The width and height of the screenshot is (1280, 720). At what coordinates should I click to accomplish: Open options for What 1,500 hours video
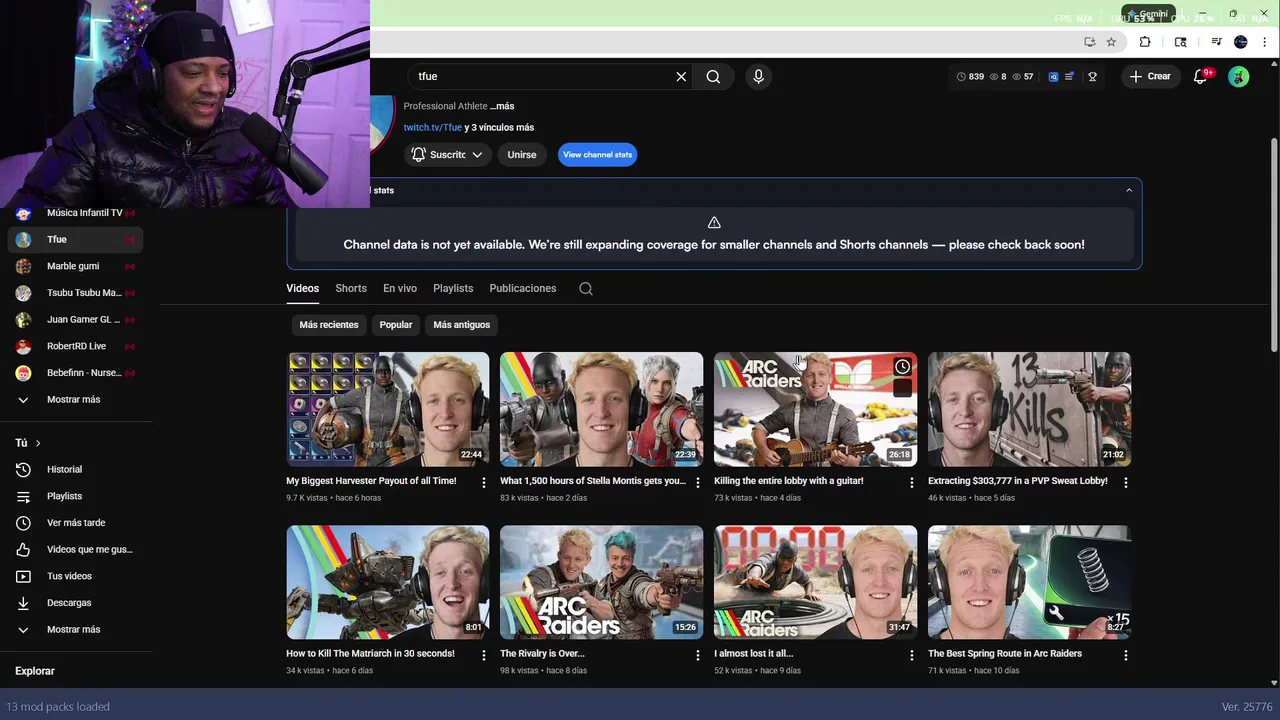pos(698,482)
